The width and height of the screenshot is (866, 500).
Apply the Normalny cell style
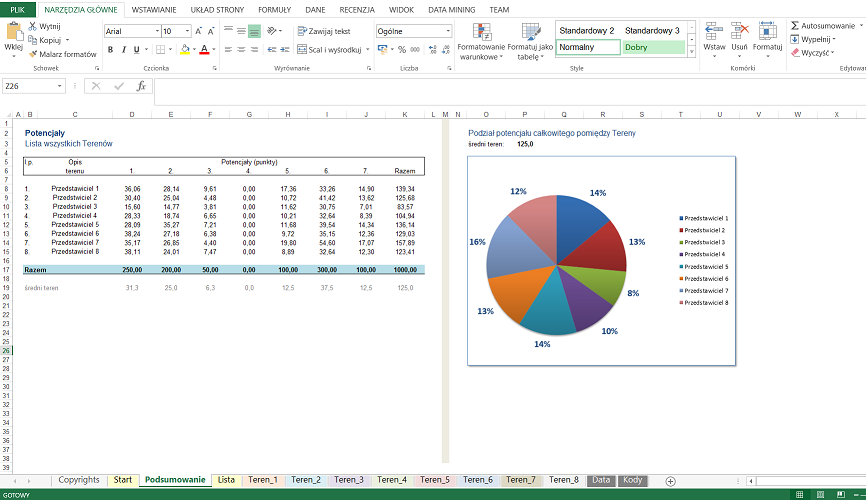(588, 48)
